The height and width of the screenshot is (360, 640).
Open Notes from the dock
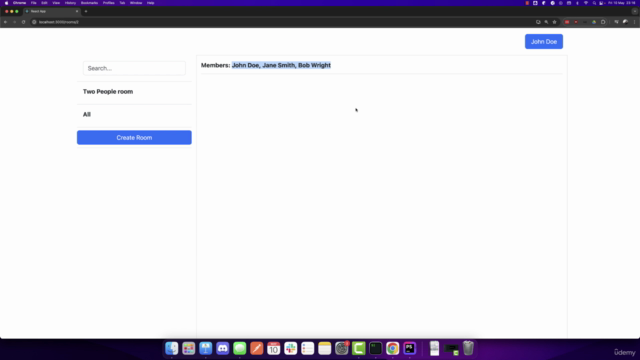point(324,348)
